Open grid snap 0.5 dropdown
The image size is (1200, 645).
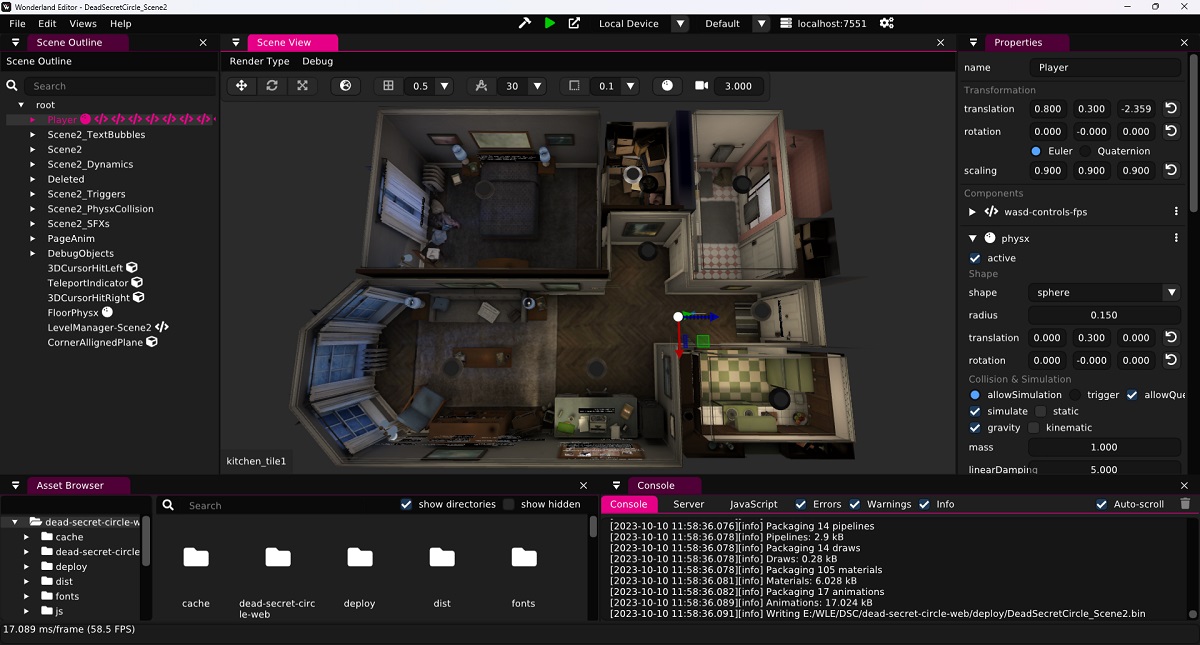click(x=445, y=86)
